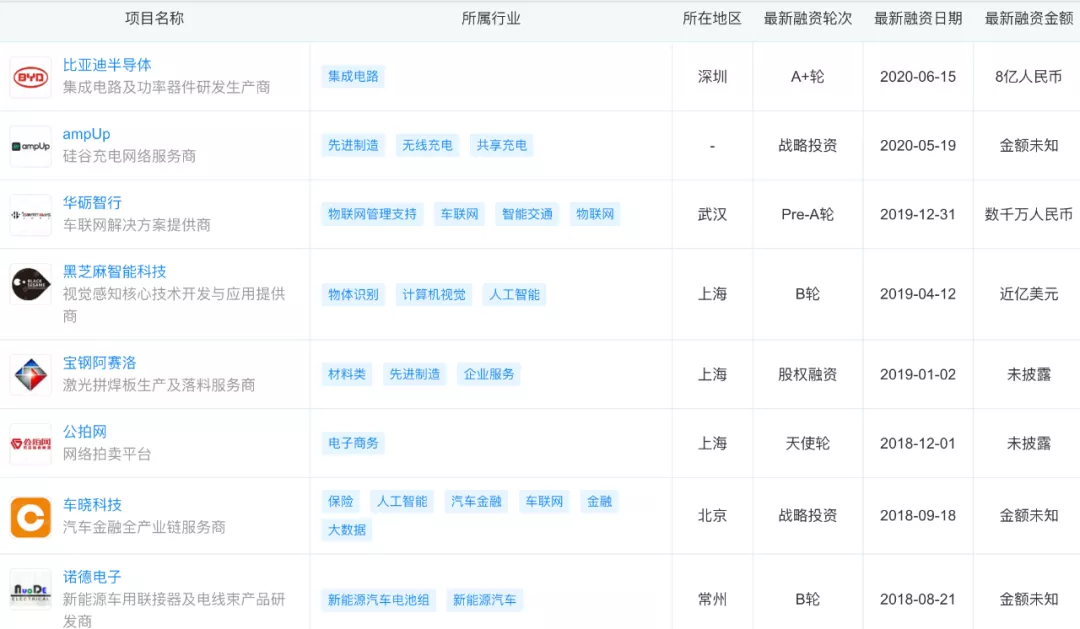Viewport: 1080px width, 629px height.
Task: Open the ampUp project name link
Action: click(87, 134)
